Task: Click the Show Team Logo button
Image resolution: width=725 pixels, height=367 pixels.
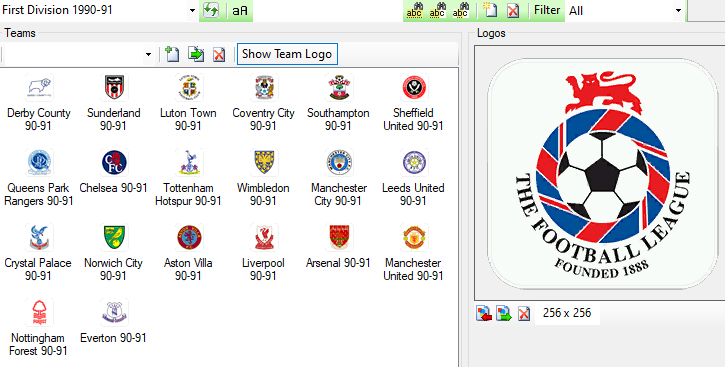Action: 287,54
